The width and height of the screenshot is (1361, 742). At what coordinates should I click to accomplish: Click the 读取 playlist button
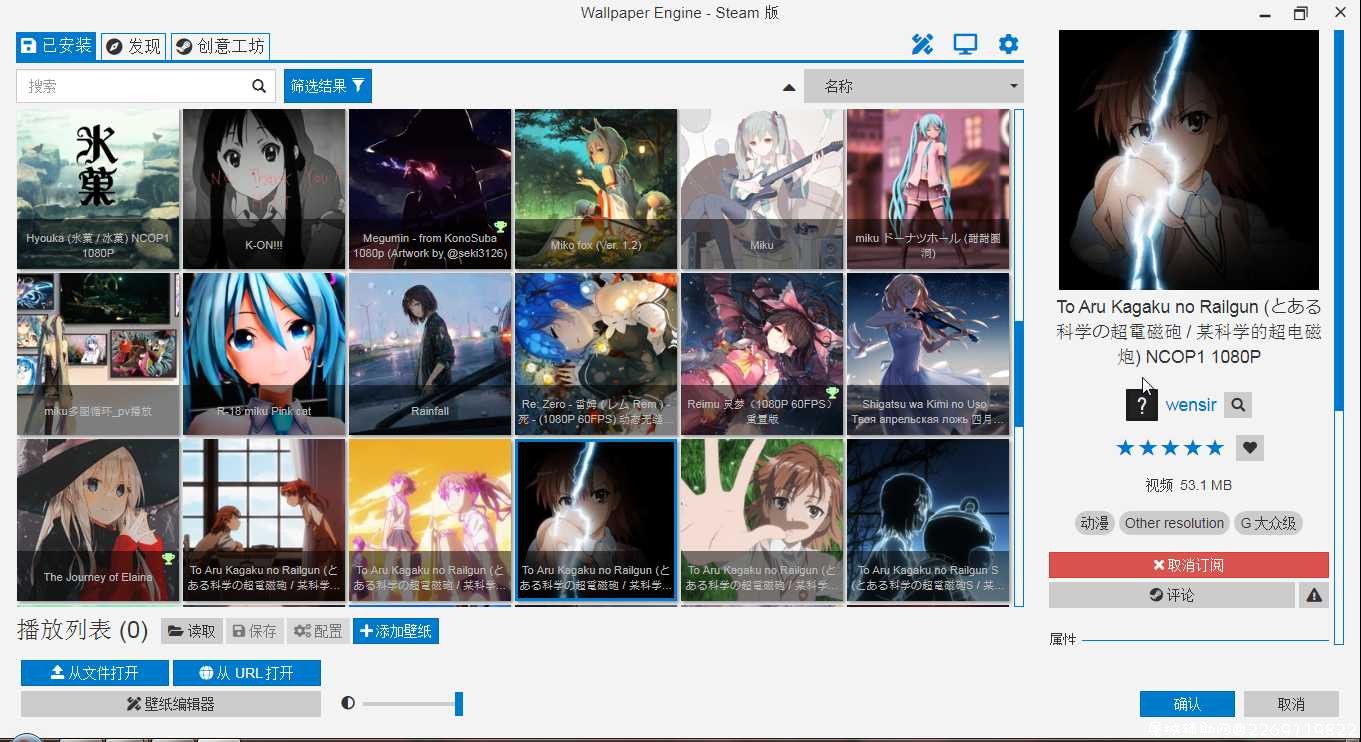(191, 631)
